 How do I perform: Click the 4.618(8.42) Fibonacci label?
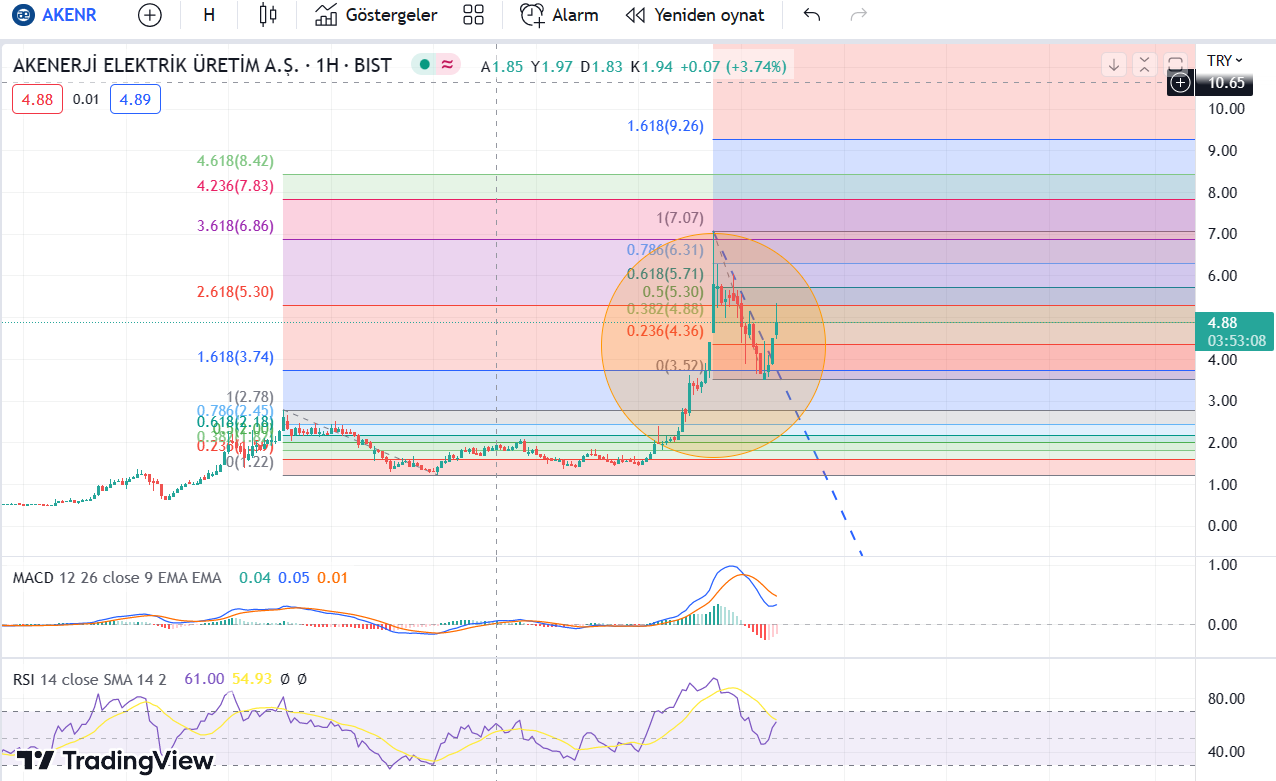pyautogui.click(x=236, y=161)
